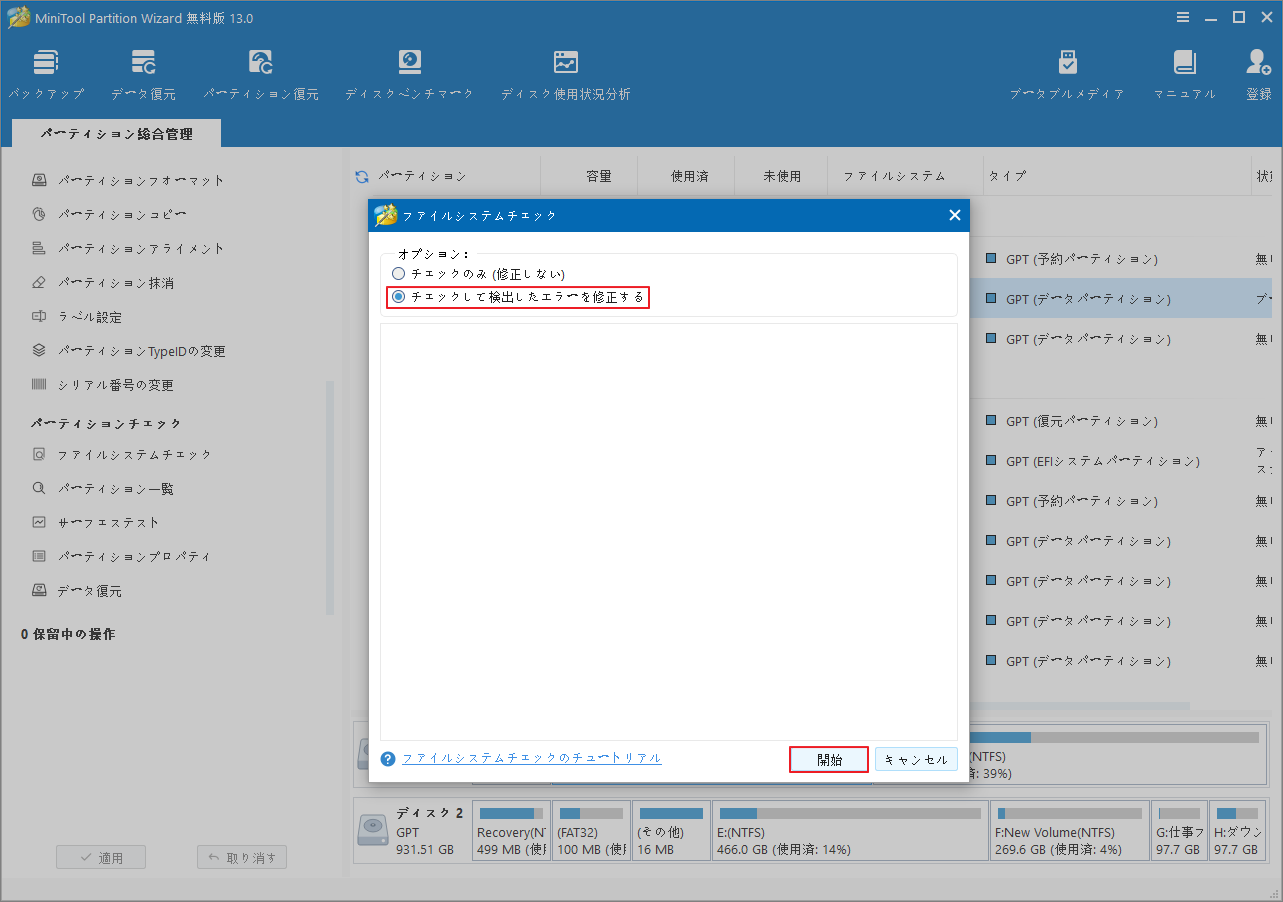The height and width of the screenshot is (902, 1283).
Task: Open the hamburger menu
Action: pyautogui.click(x=1183, y=17)
